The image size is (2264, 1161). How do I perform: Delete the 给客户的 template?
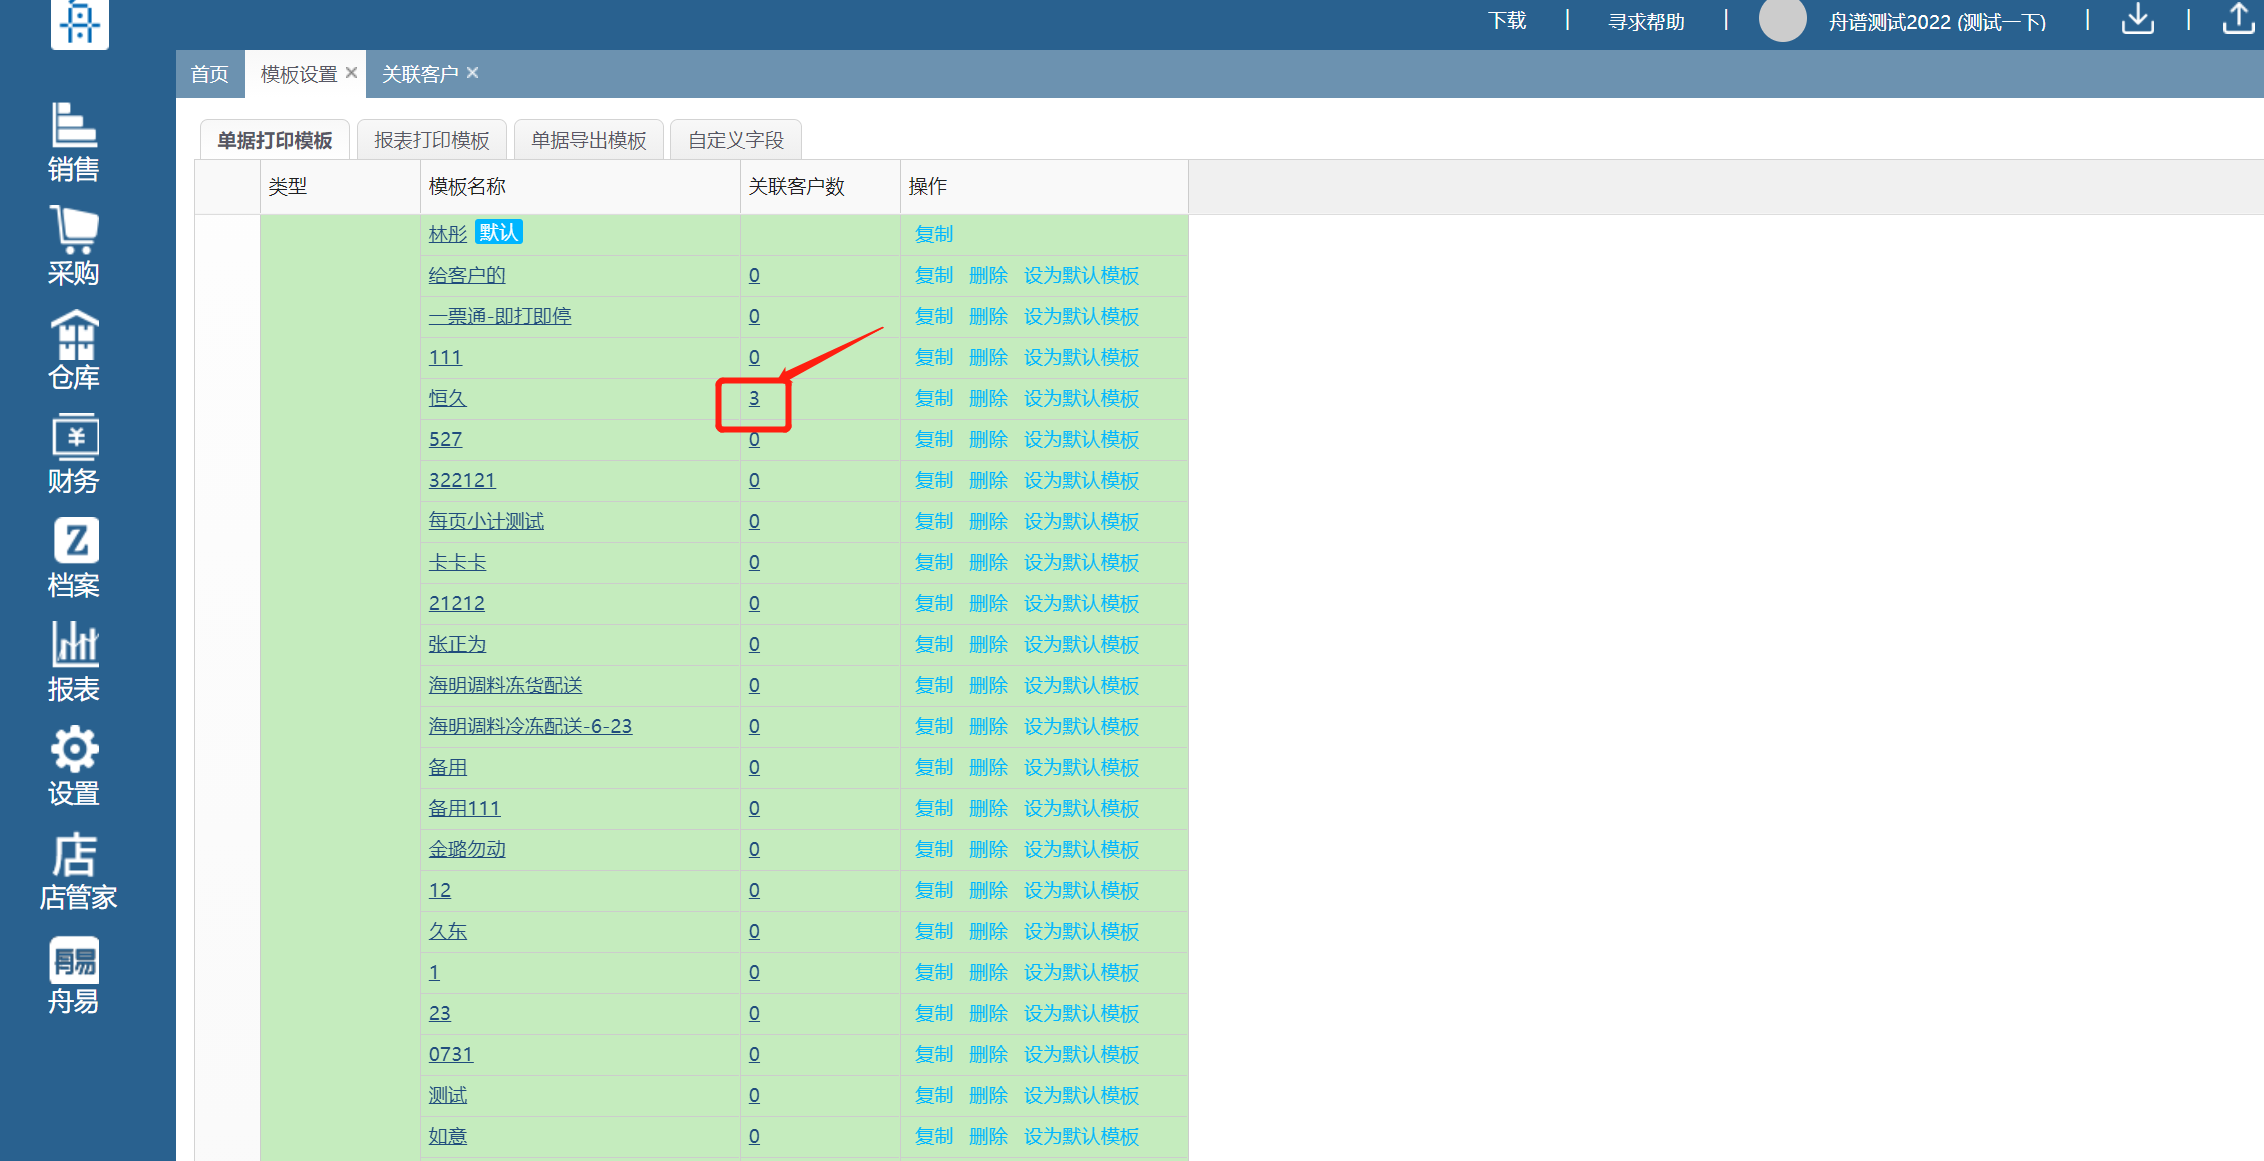[x=988, y=275]
